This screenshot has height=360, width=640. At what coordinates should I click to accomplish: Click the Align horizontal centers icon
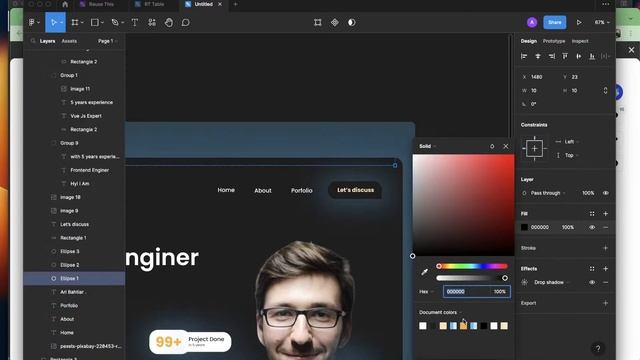pyautogui.click(x=538, y=56)
